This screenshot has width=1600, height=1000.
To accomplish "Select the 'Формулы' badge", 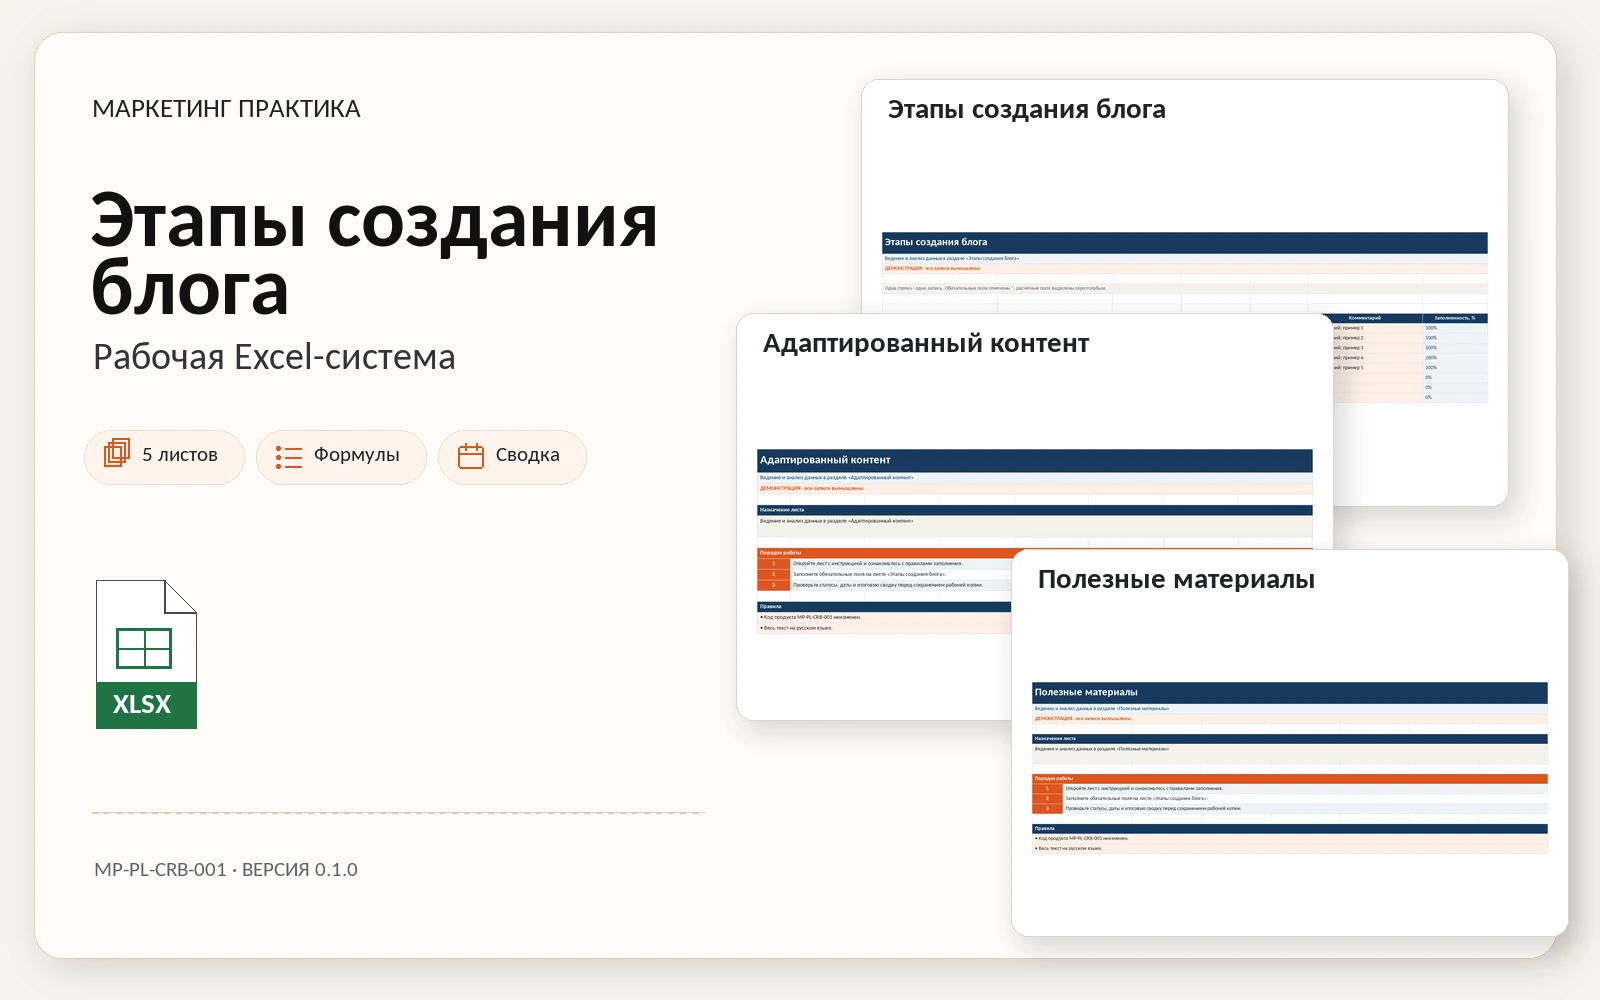I will 341,457.
